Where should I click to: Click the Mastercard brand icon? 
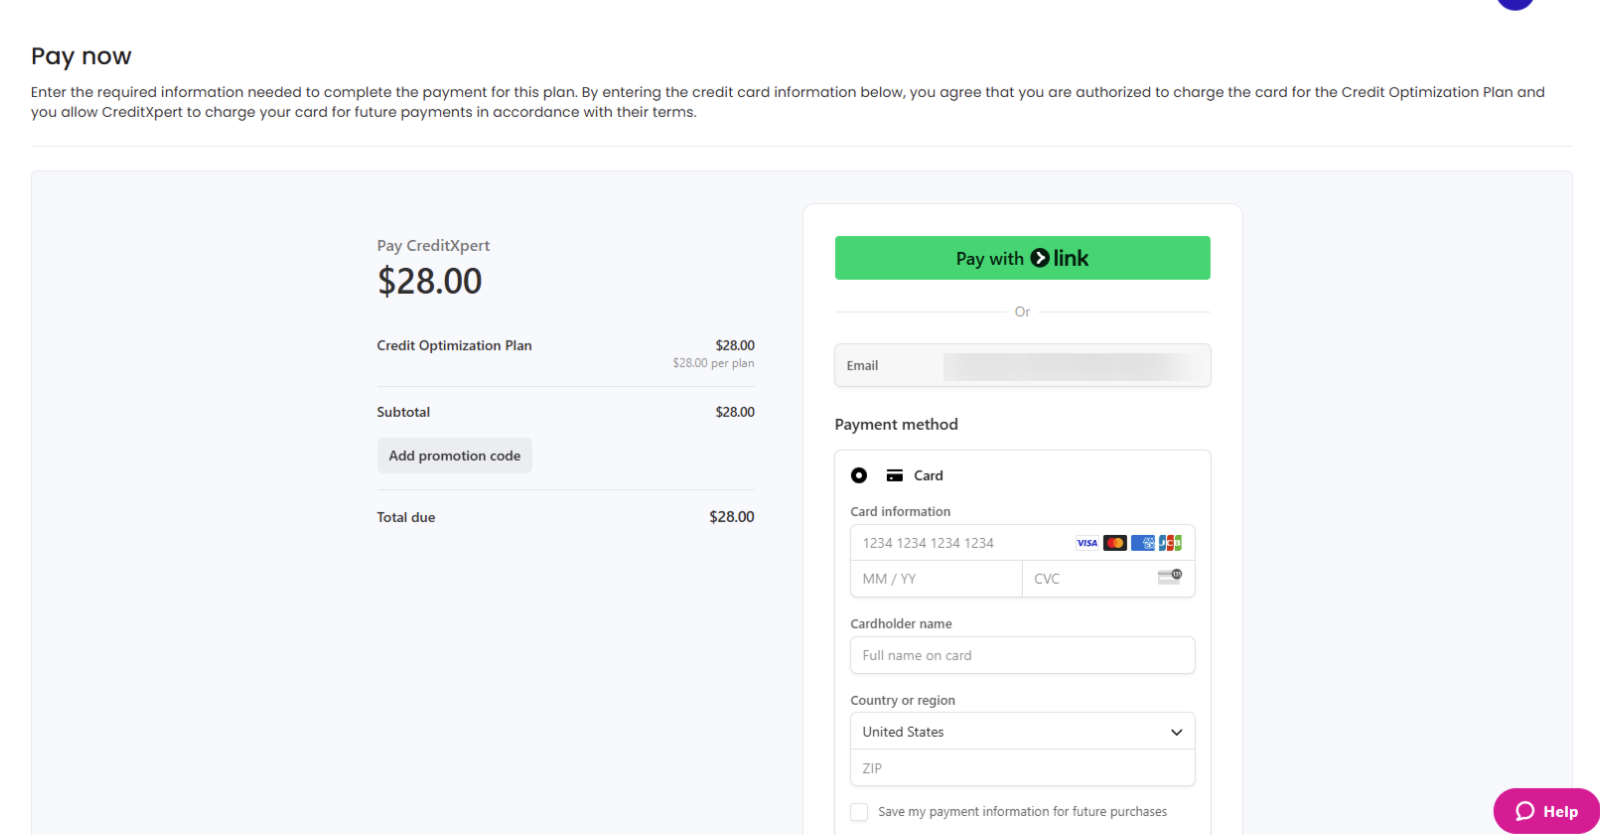pyautogui.click(x=1115, y=543)
